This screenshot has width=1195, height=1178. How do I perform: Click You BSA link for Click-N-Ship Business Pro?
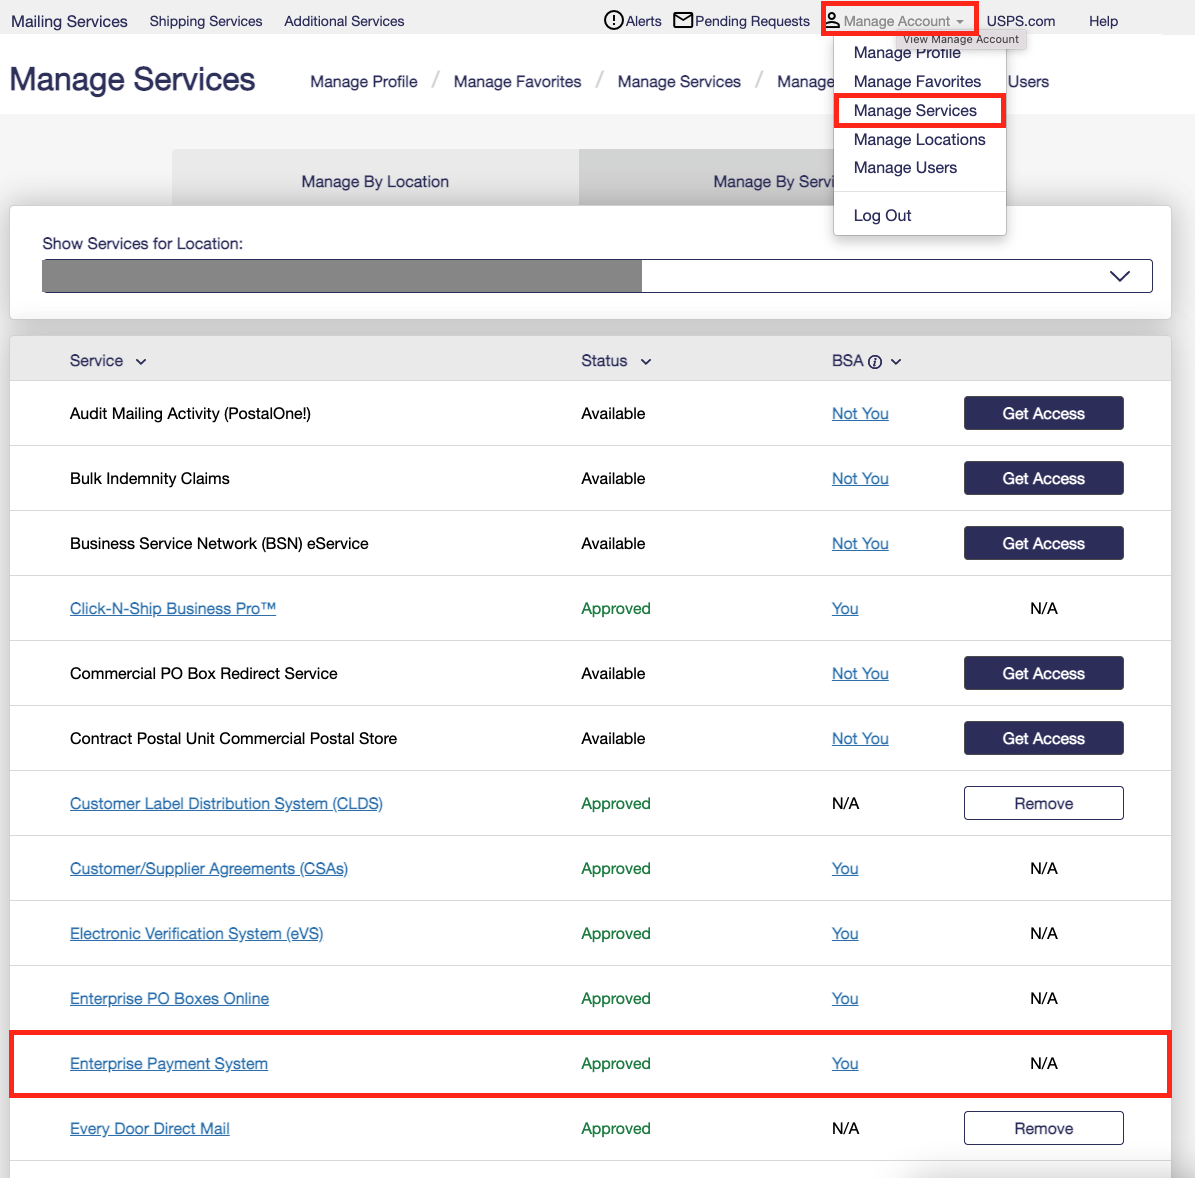844,609
